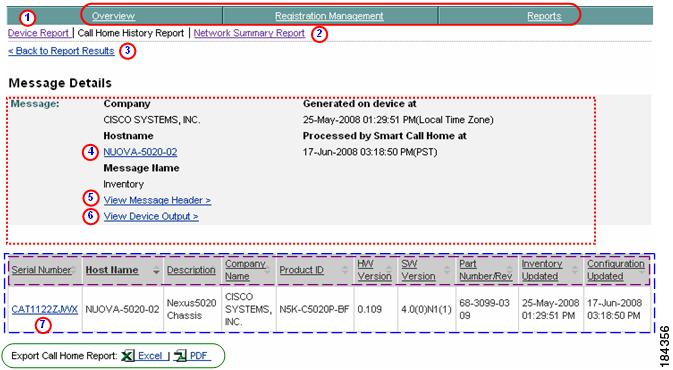Open hostname link NUOVA-5020-02 in Message Details
673x370 pixels.
tap(140, 152)
